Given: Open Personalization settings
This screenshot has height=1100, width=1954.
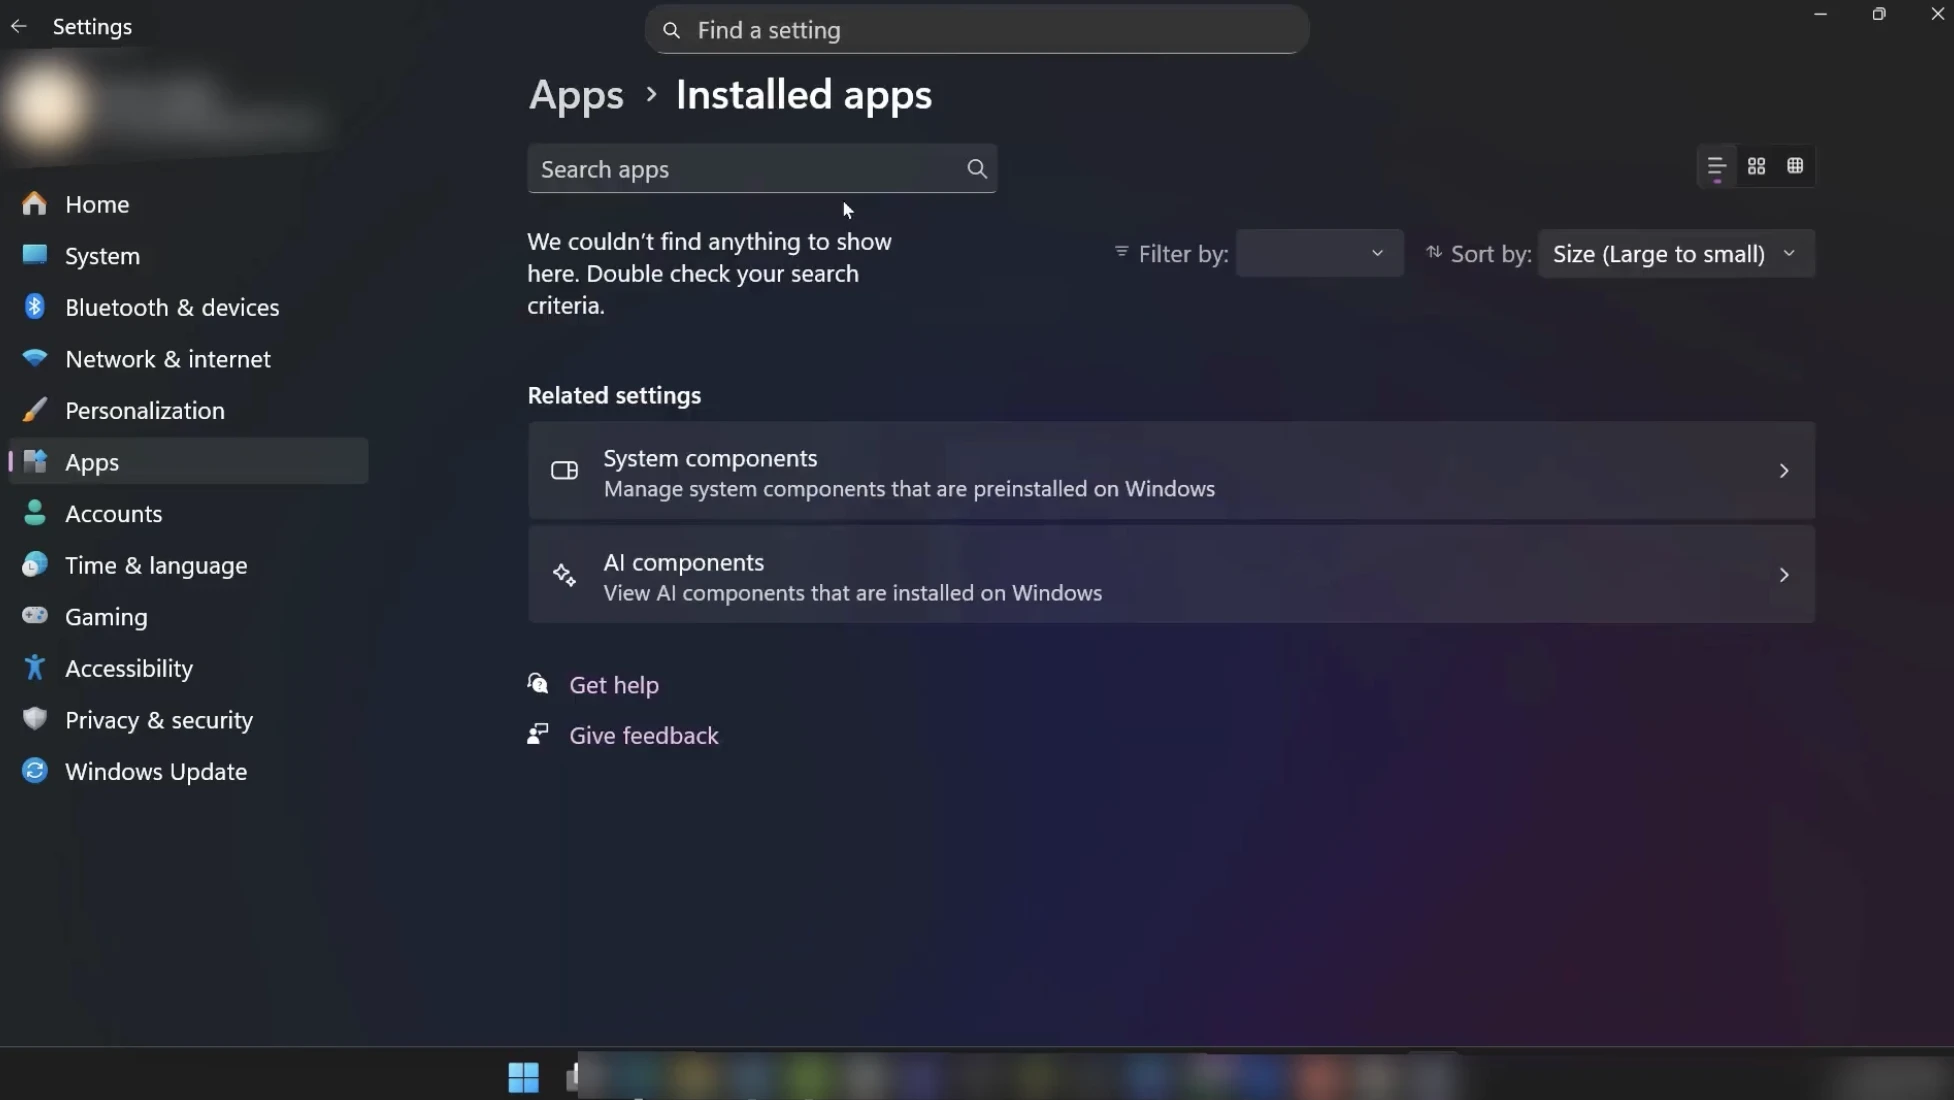Looking at the screenshot, I should pos(188,410).
